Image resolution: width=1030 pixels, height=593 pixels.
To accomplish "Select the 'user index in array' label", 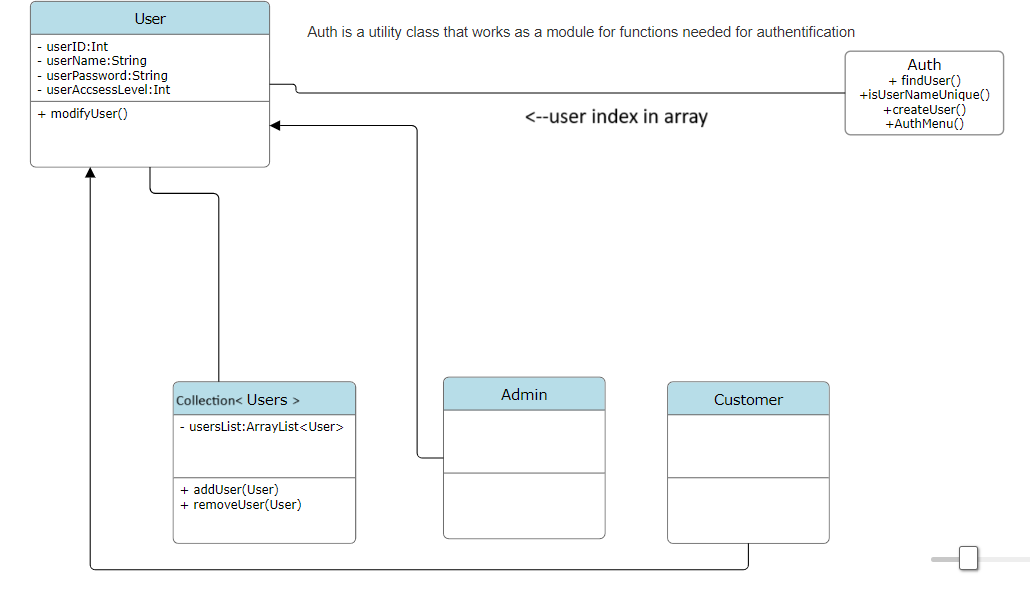I will click(x=616, y=116).
